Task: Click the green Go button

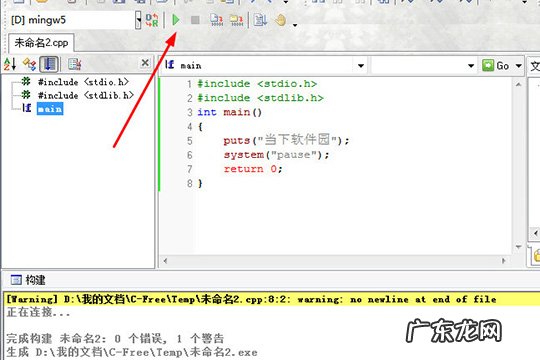Action: (496, 65)
